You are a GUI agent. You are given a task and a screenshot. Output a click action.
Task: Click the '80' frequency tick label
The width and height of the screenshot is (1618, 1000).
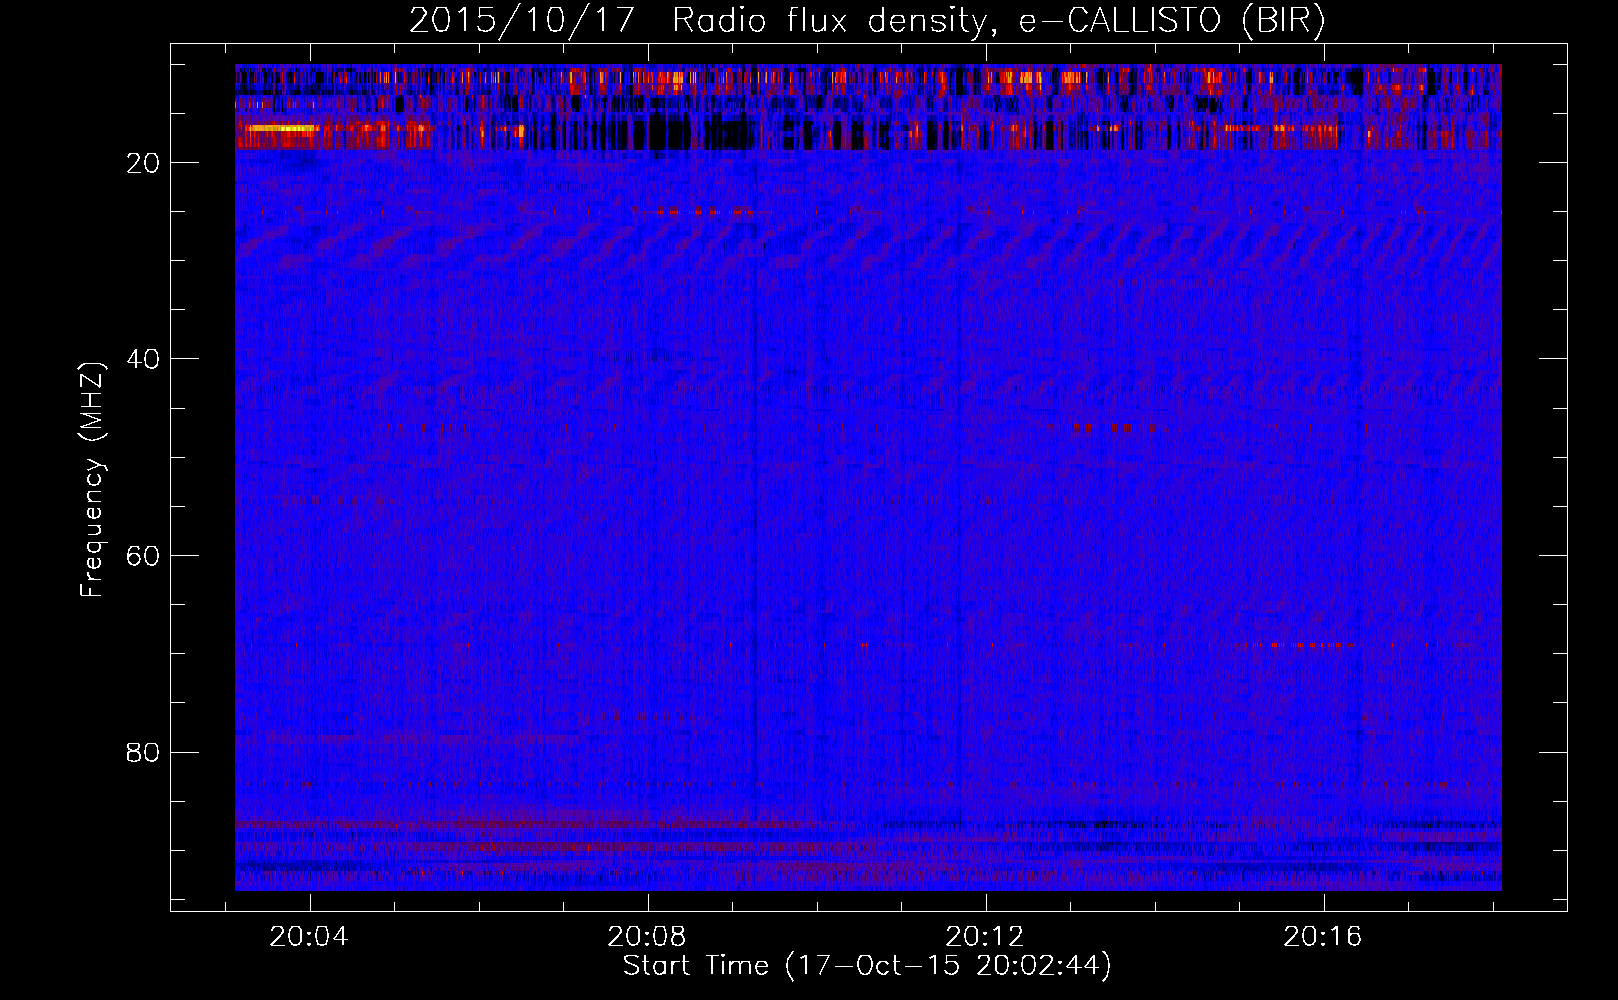[144, 752]
